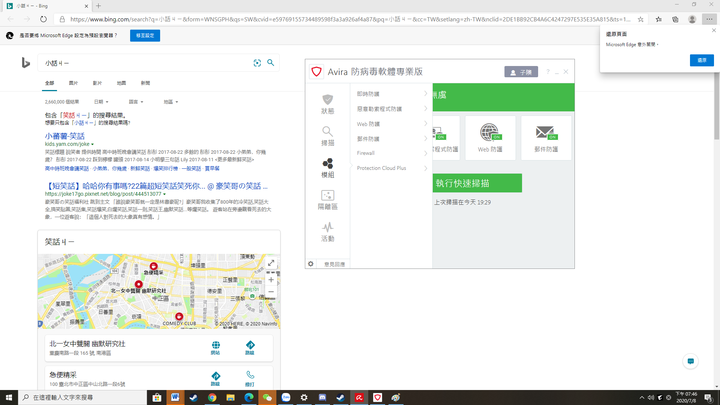Open the 地區 region filter dropdown
Image resolution: width=720 pixels, height=405 pixels.
click(170, 102)
